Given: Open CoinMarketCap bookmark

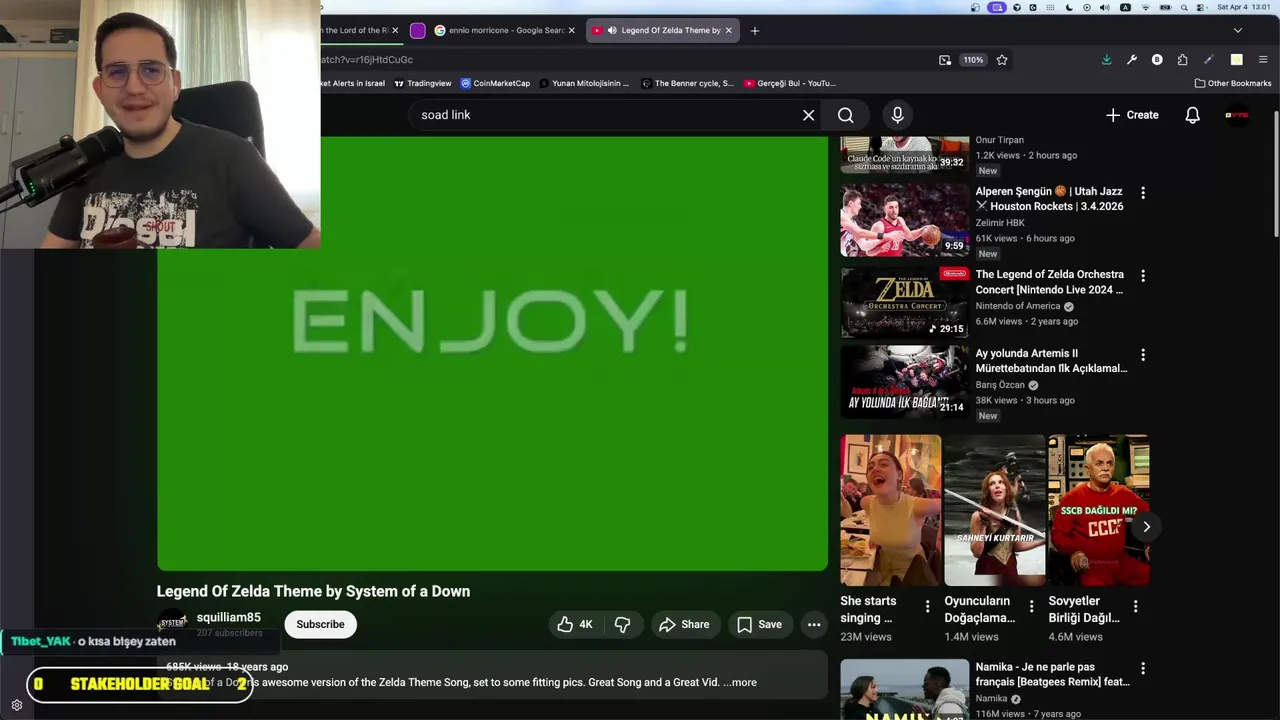Looking at the screenshot, I should 495,83.
